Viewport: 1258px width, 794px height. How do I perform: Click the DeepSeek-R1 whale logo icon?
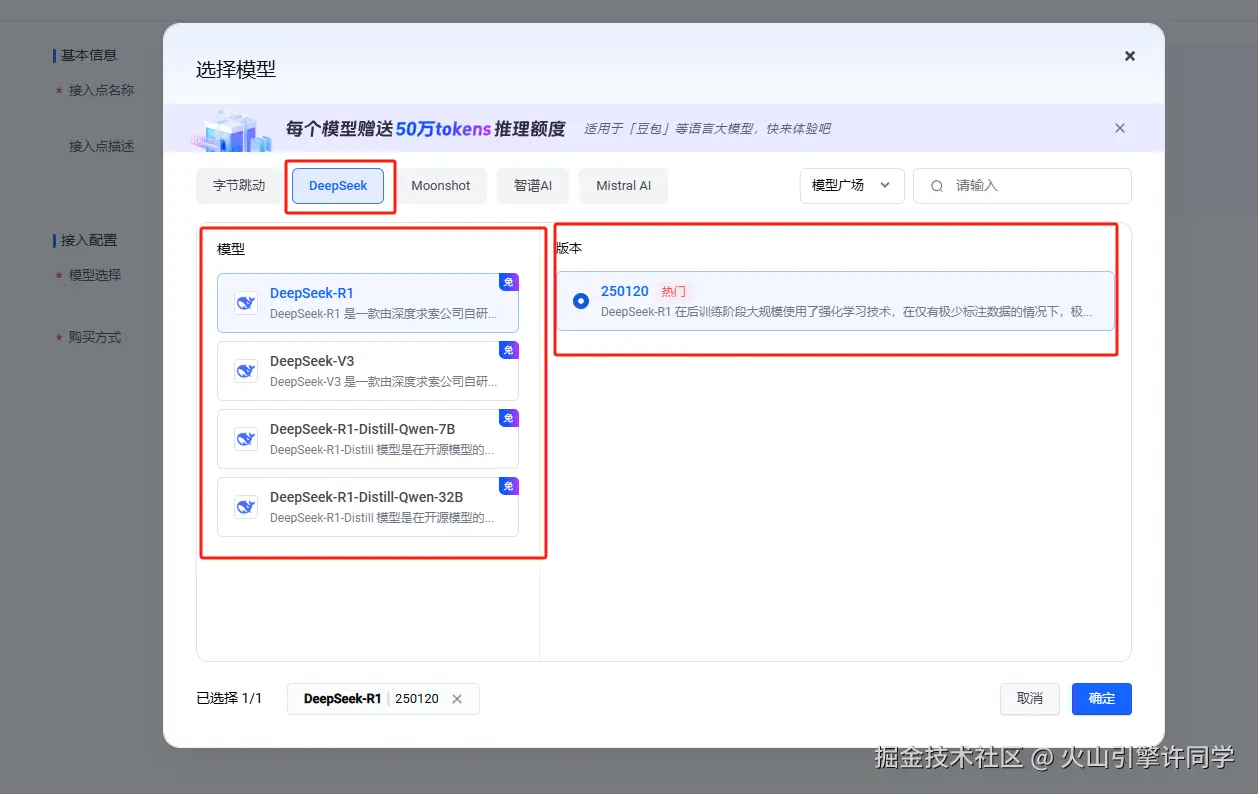click(x=246, y=303)
